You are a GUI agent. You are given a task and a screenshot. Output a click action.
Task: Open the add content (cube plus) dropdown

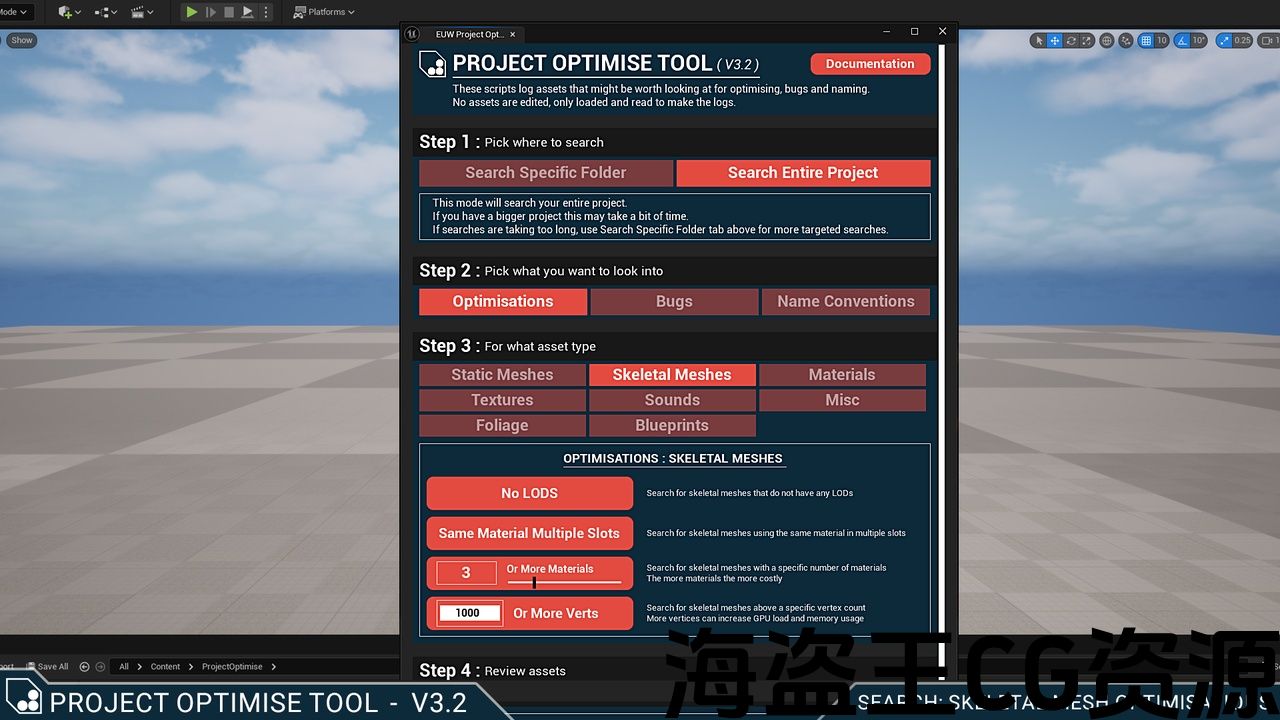69,12
